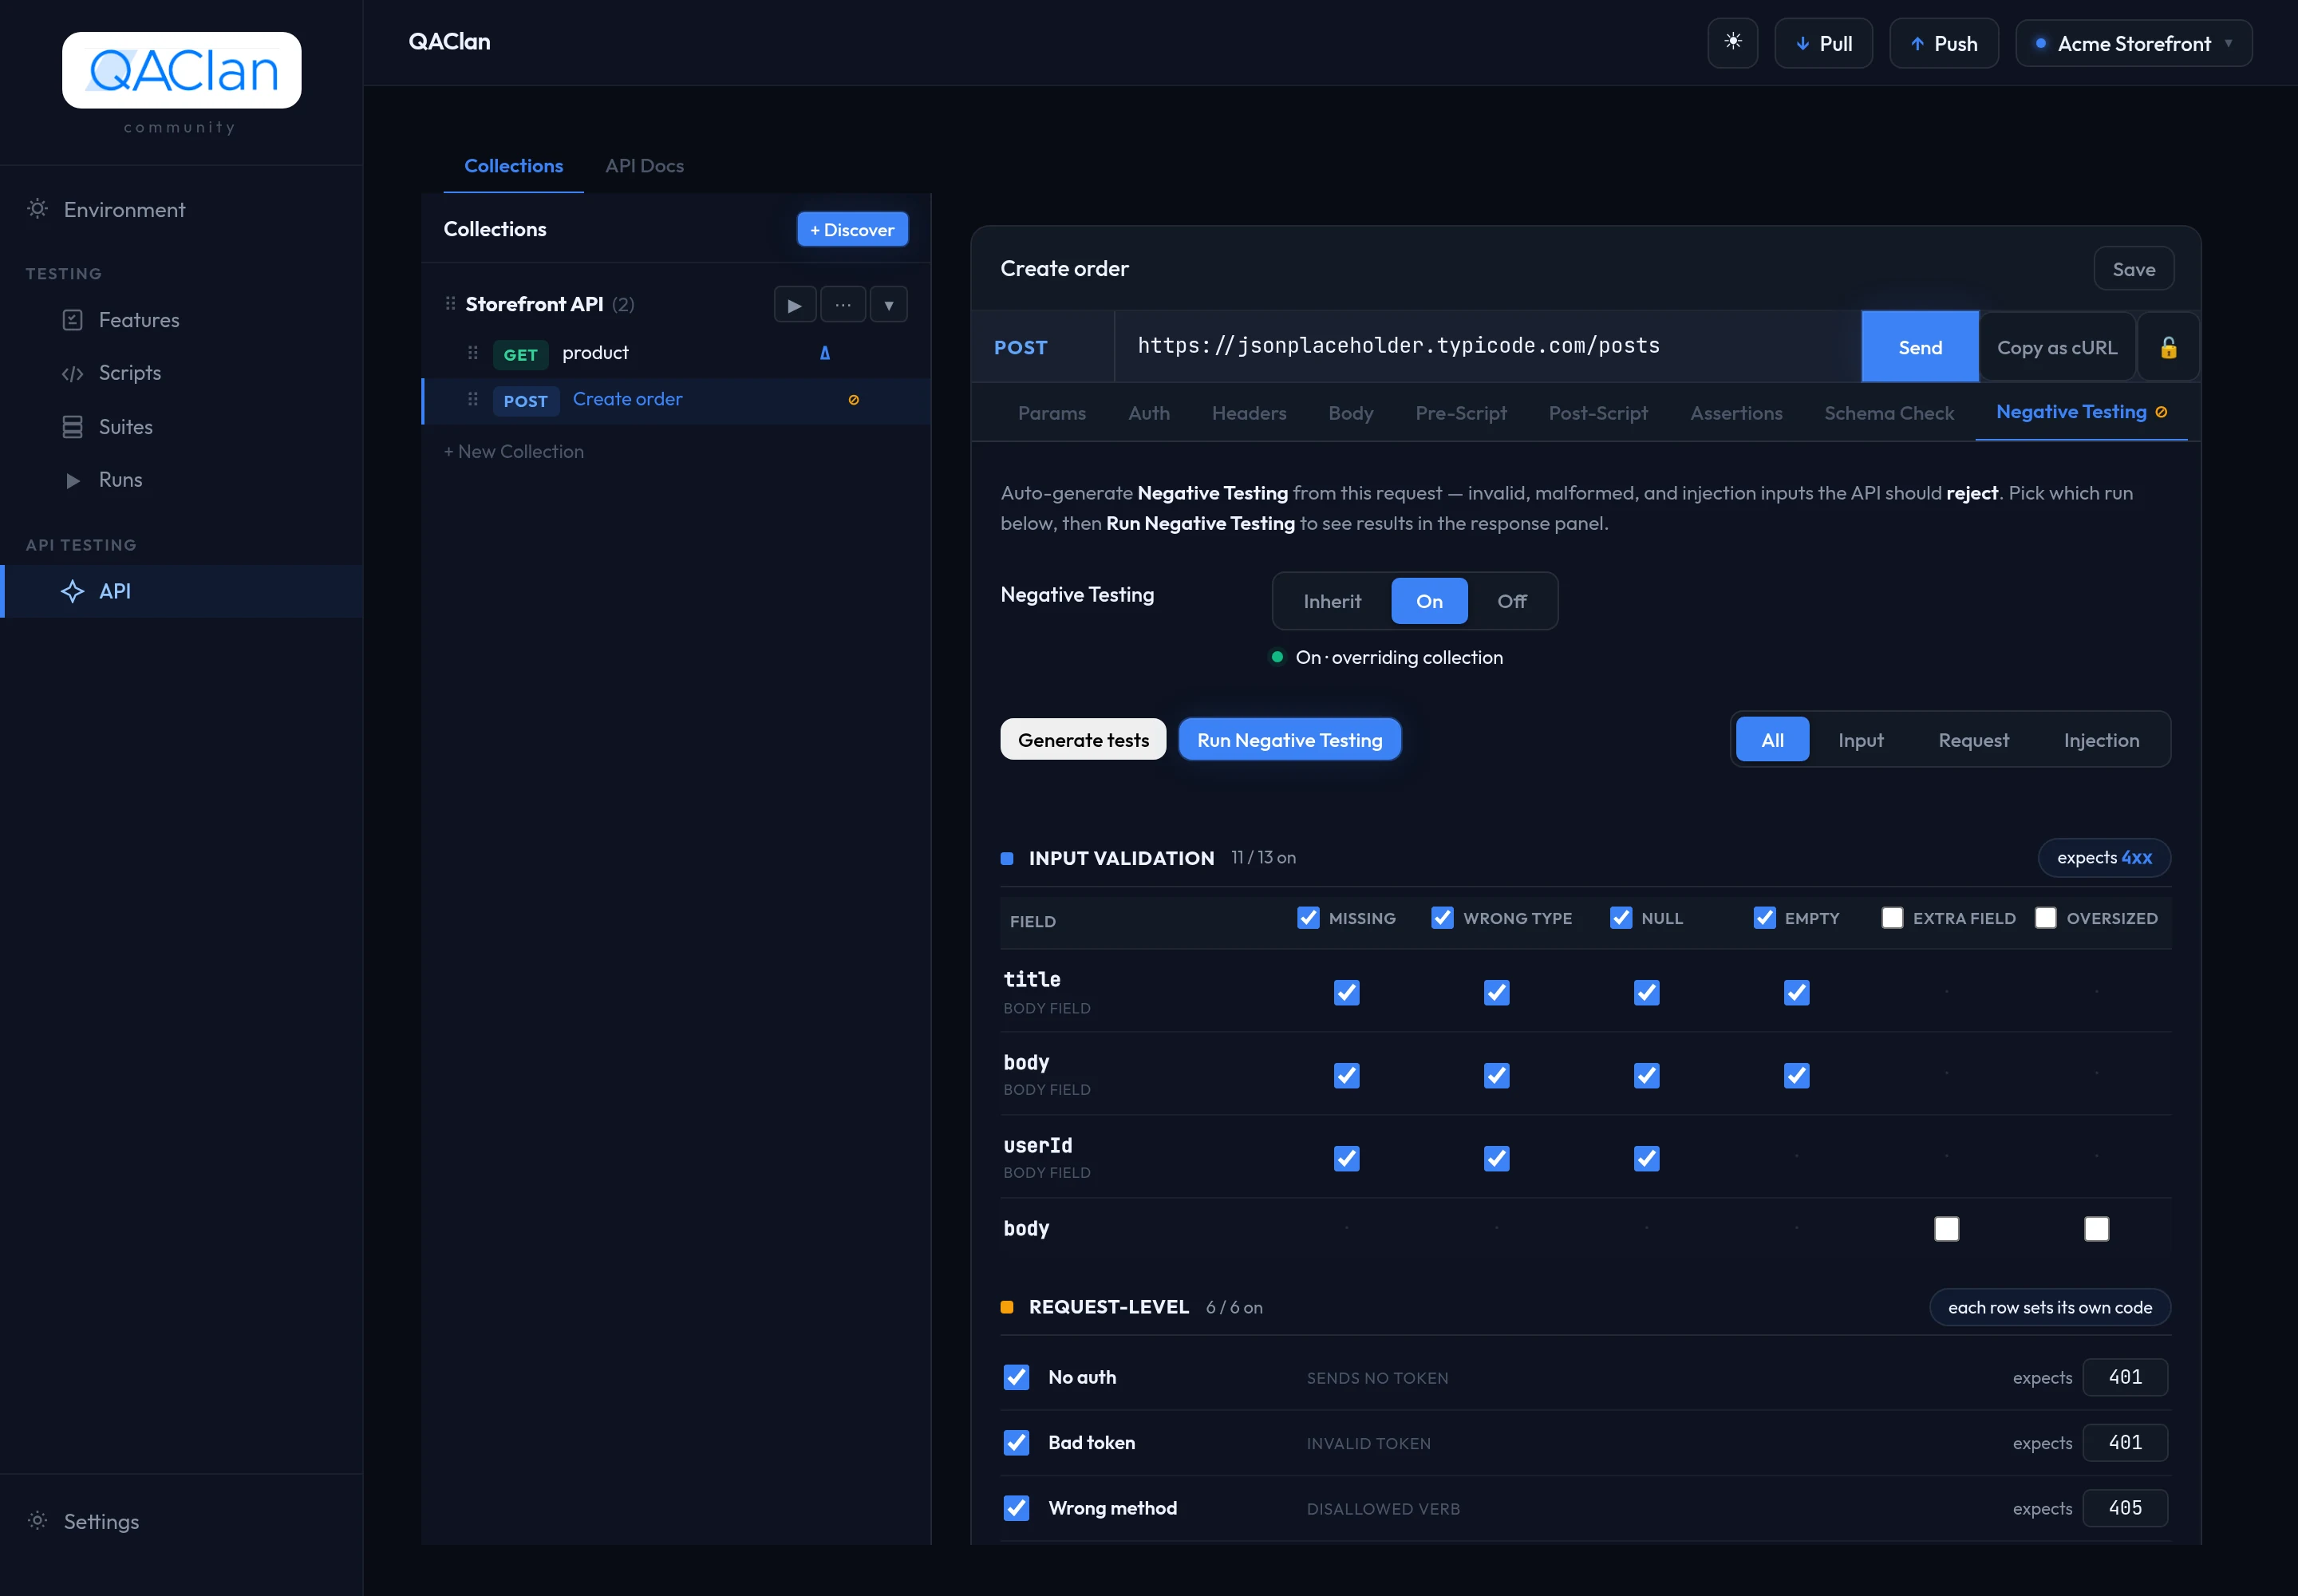The image size is (2298, 1596).
Task: Click Run Negative Testing button
Action: coord(1289,740)
